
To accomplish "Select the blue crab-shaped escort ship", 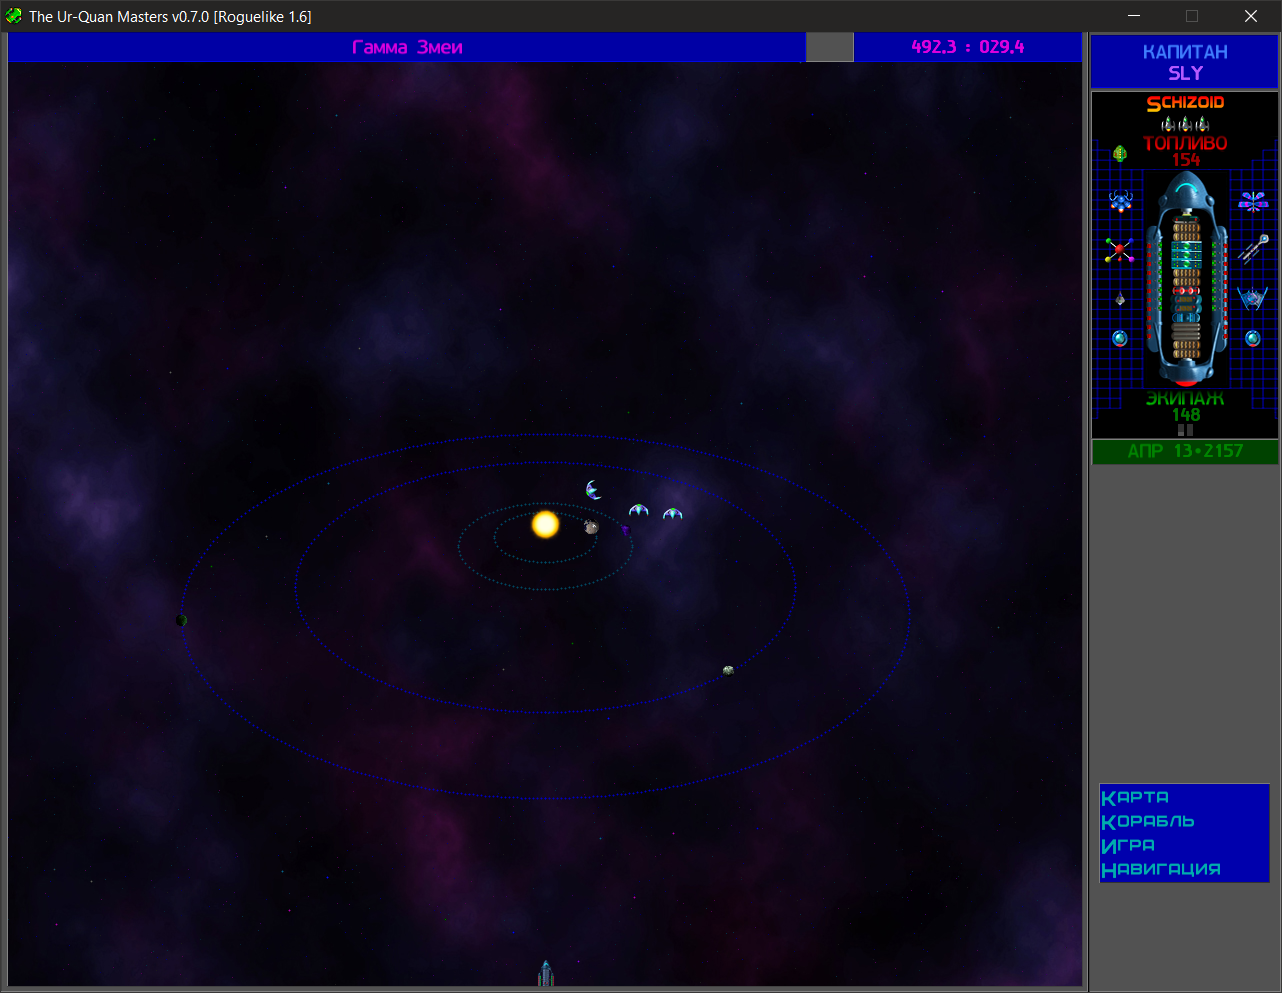I will pyautogui.click(x=1120, y=201).
